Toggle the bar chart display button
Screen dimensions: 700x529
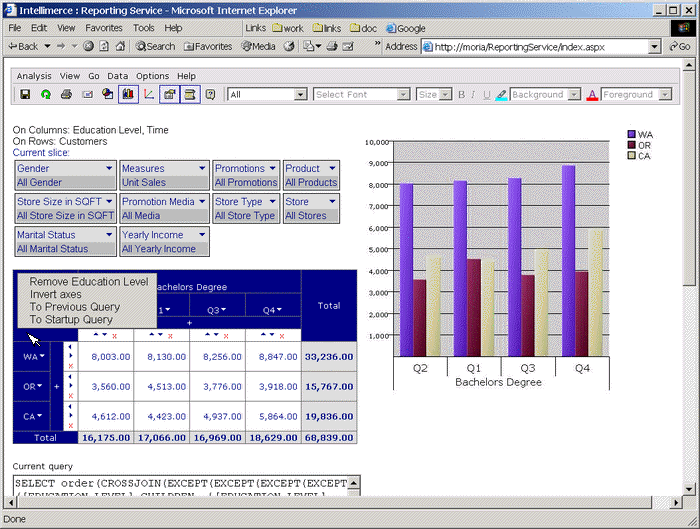[128, 94]
